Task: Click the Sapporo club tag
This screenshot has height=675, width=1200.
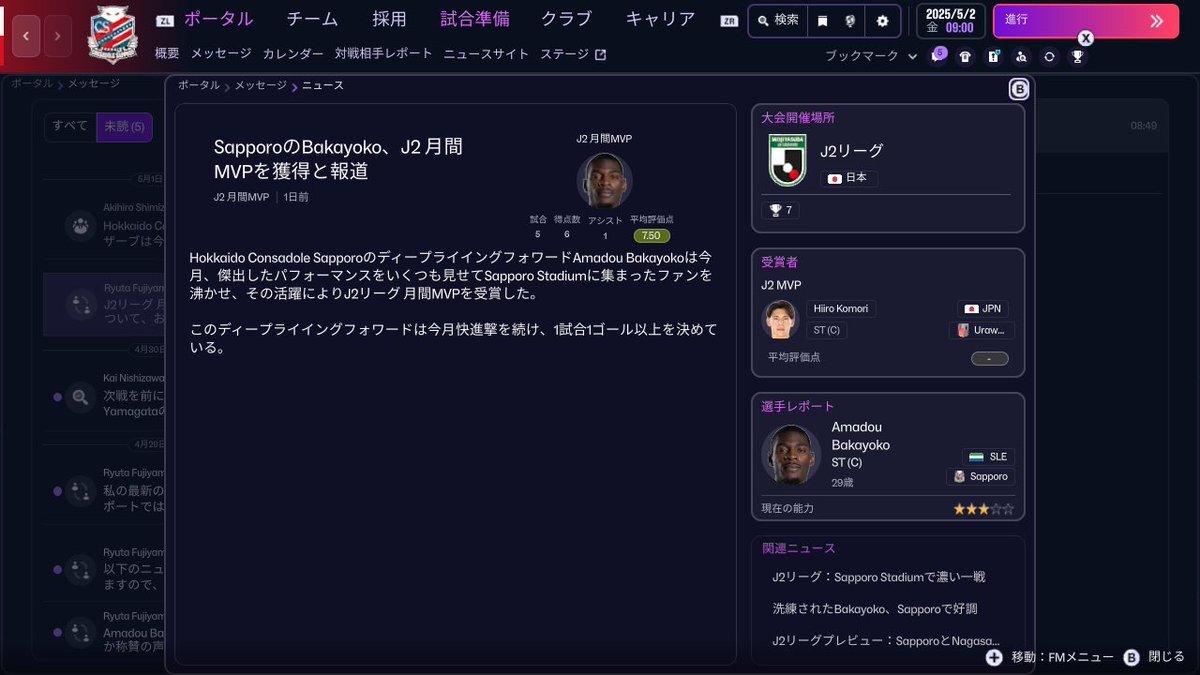Action: point(981,477)
